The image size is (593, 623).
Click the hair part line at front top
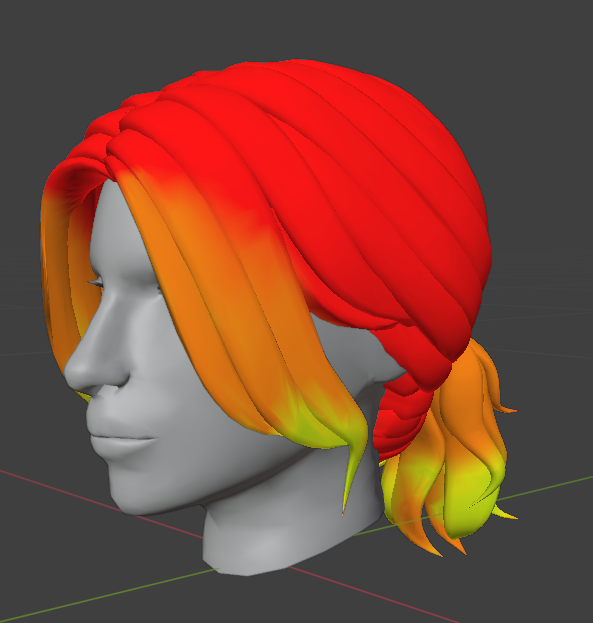[115, 147]
